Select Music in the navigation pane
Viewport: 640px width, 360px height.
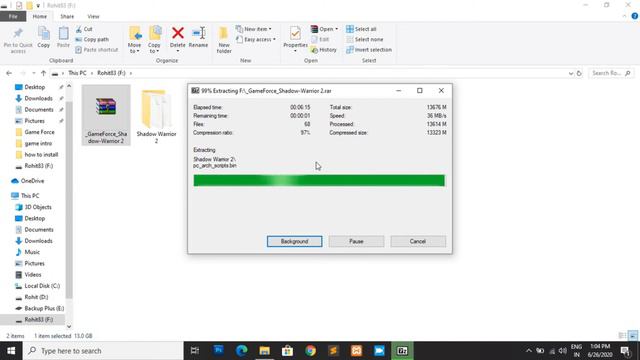point(32,252)
